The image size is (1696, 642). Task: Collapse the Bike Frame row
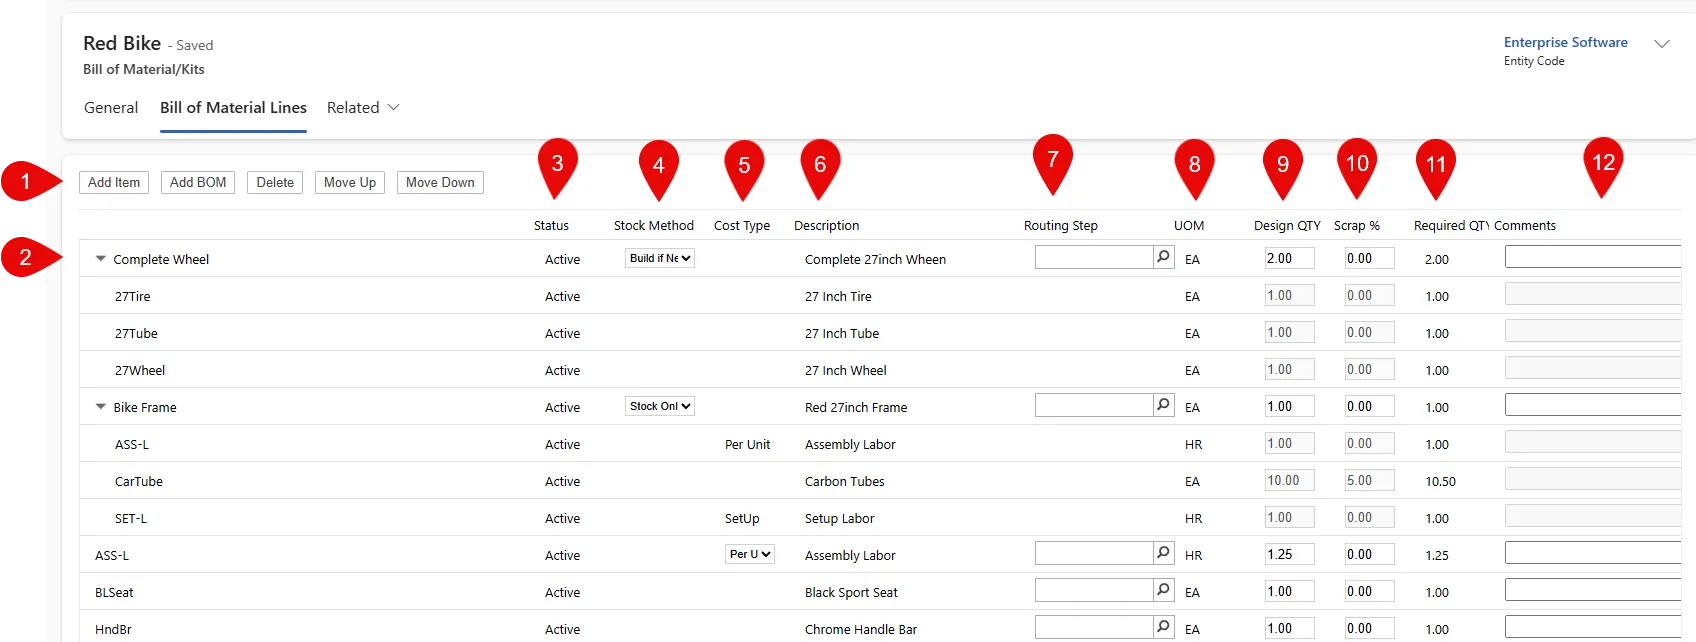coord(100,407)
